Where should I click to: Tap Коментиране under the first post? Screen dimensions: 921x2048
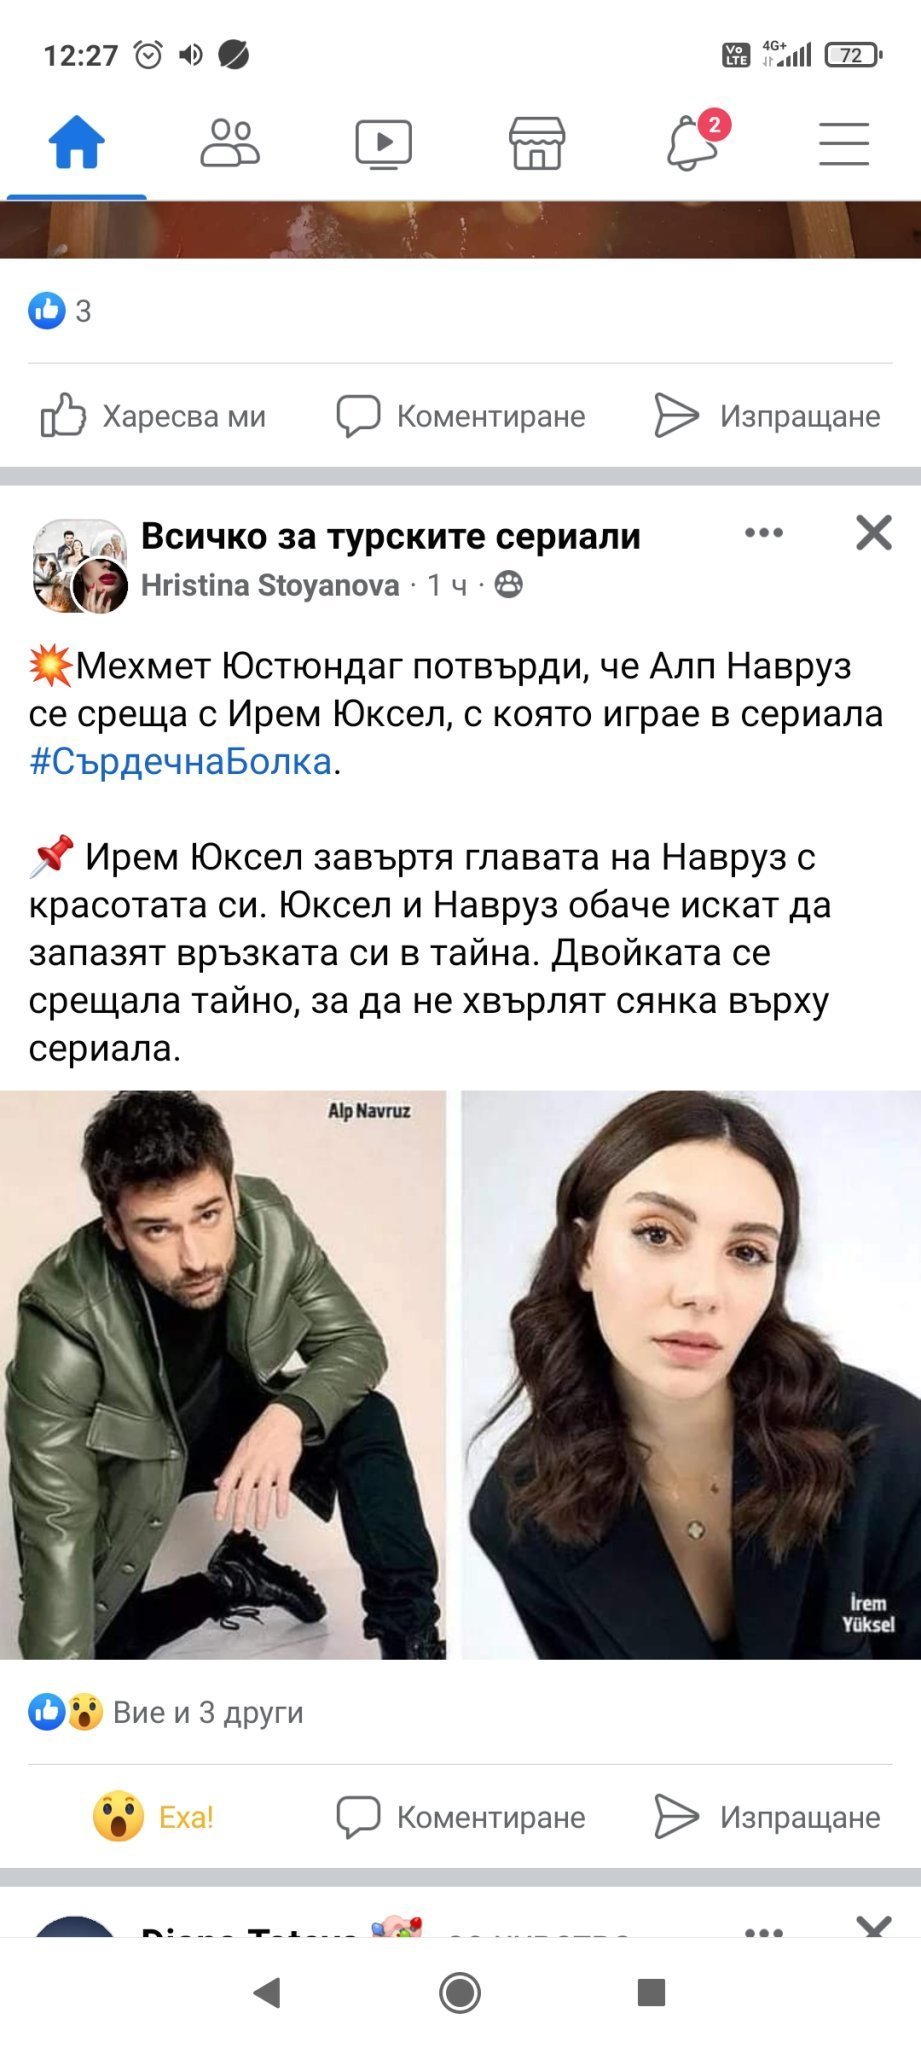tap(461, 416)
